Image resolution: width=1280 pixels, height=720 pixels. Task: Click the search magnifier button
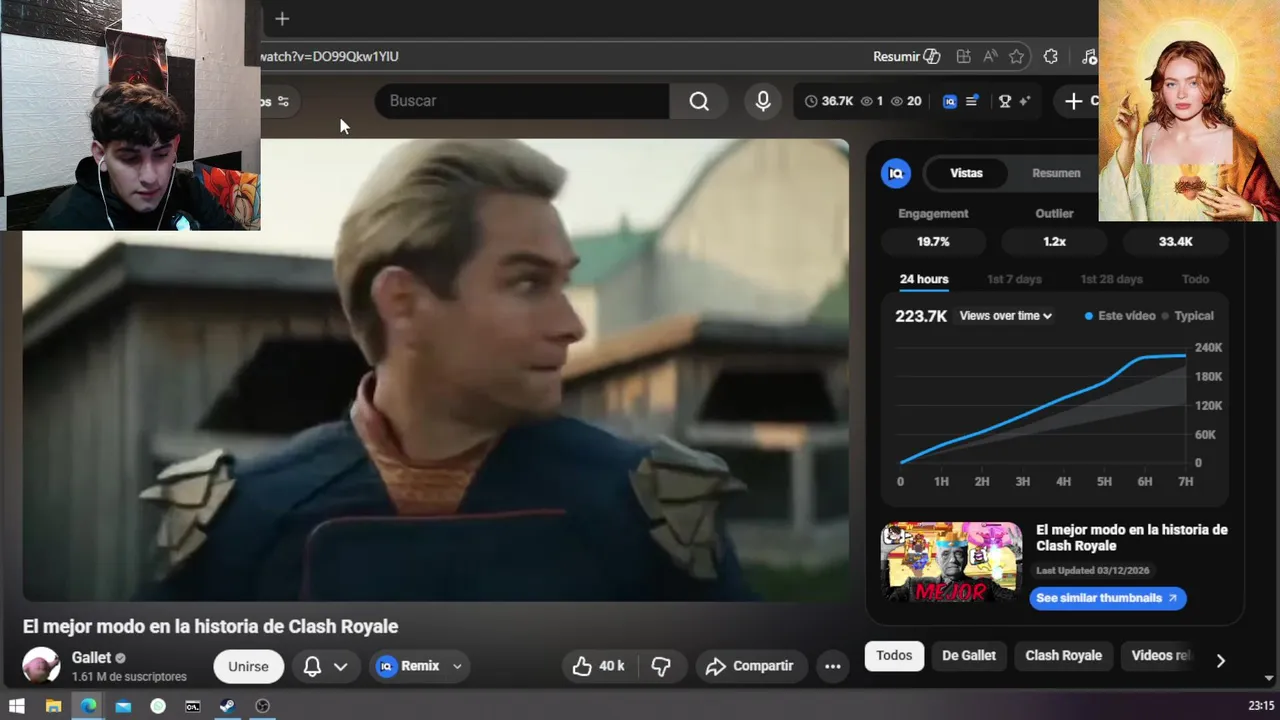coord(699,101)
